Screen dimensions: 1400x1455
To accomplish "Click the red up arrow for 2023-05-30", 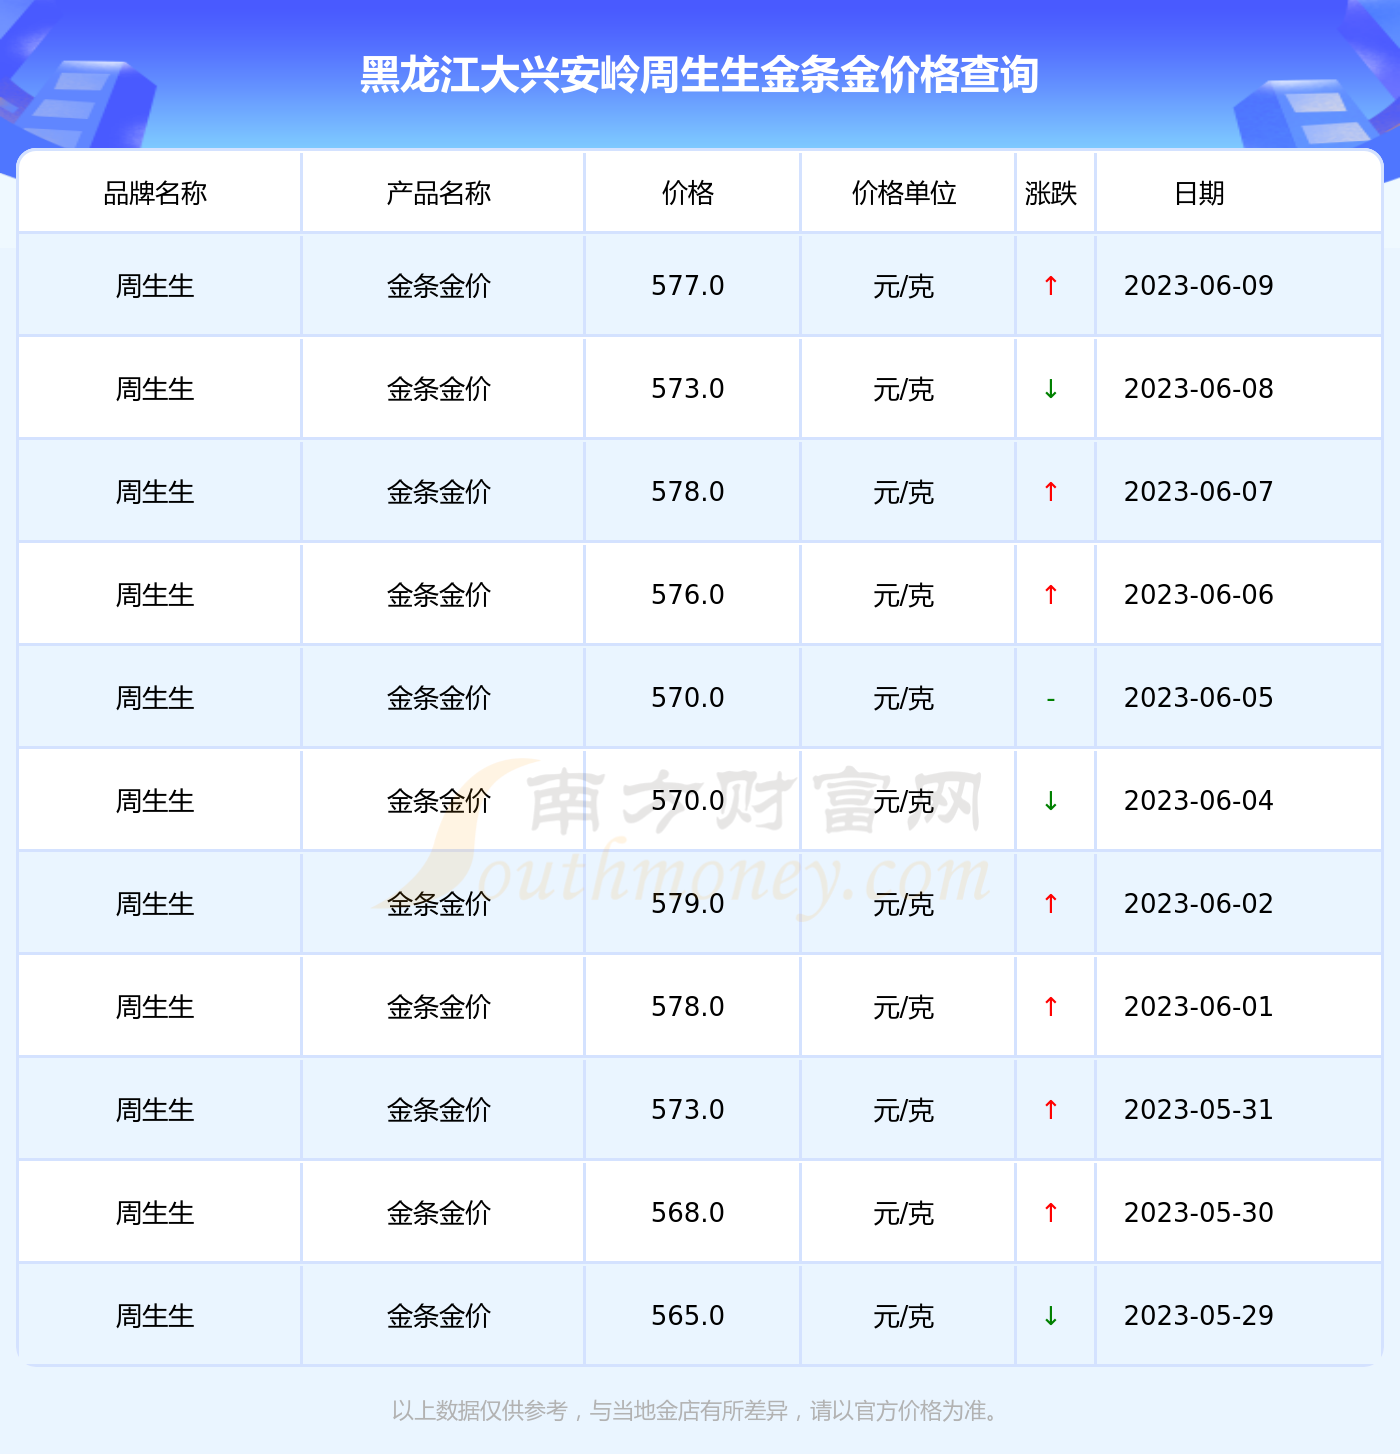I will 1051,1213.
